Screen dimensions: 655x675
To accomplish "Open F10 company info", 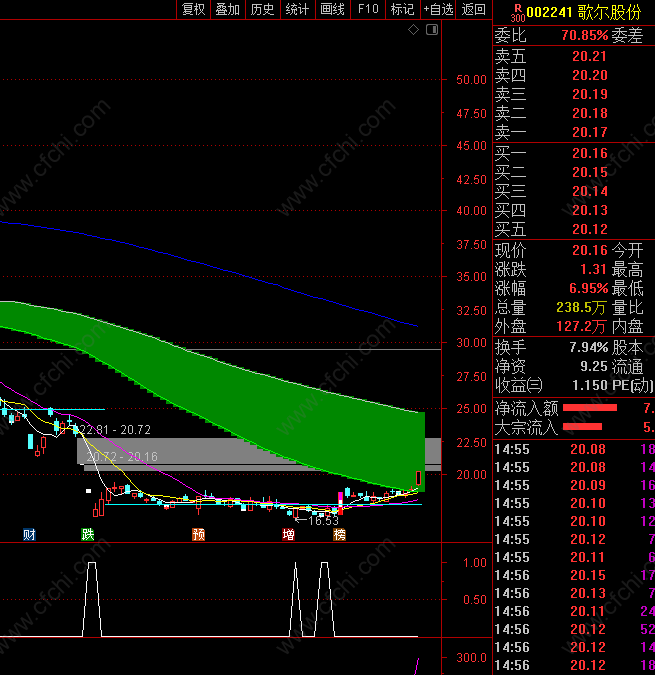I will 368,9.
